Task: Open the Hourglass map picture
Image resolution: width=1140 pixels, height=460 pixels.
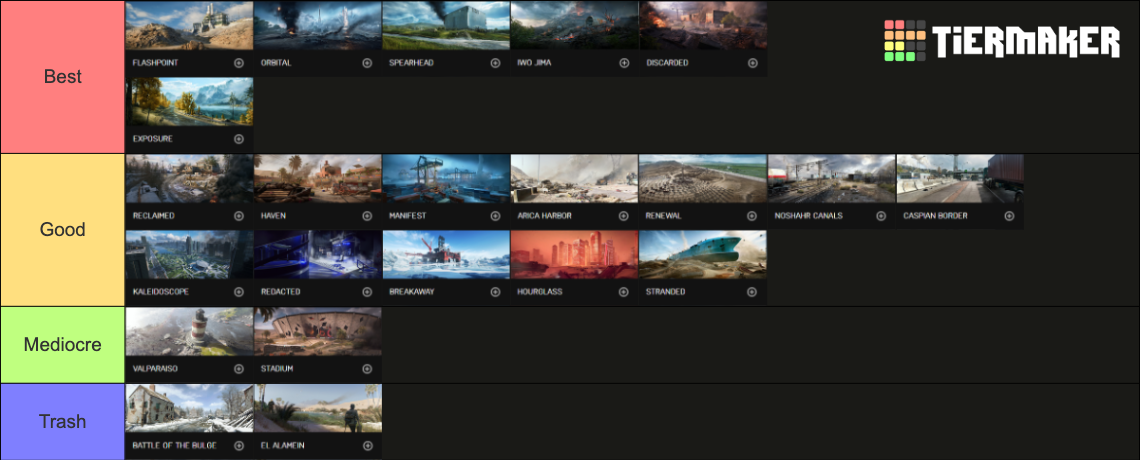Action: click(574, 255)
